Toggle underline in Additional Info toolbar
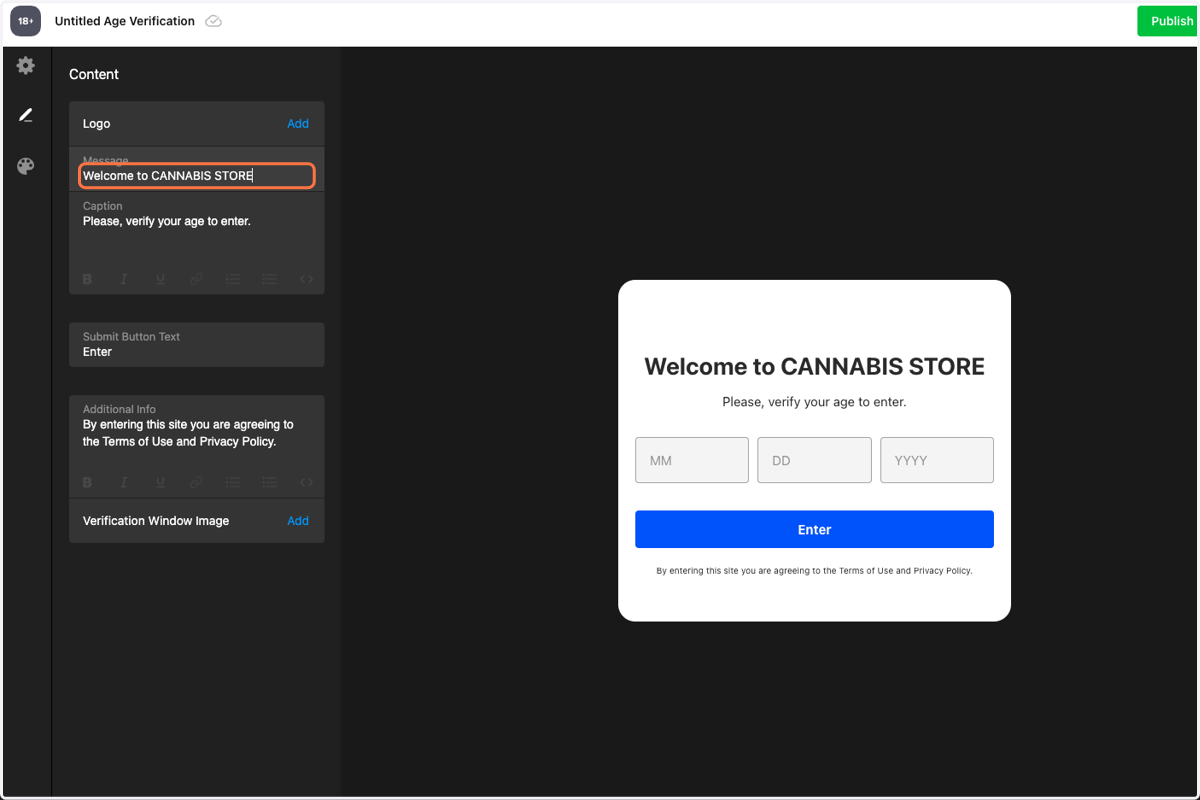Image resolution: width=1200 pixels, height=800 pixels. click(160, 482)
